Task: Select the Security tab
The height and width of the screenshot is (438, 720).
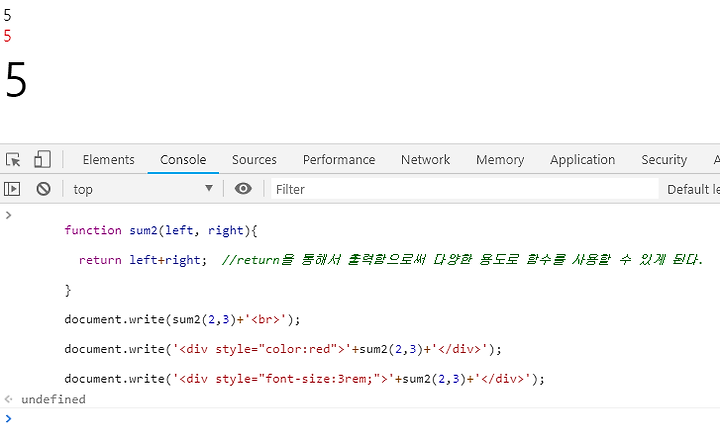Action: pyautogui.click(x=664, y=160)
